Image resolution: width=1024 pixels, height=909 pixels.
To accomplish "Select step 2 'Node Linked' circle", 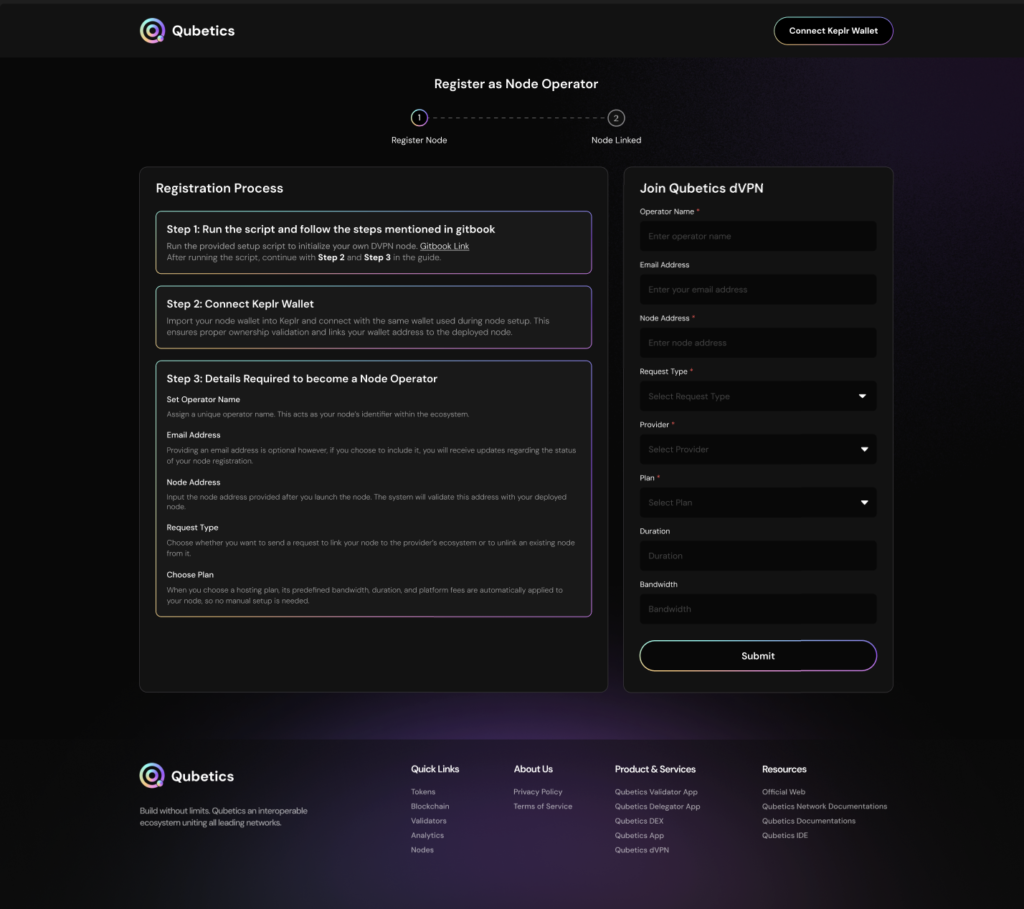I will [x=616, y=117].
